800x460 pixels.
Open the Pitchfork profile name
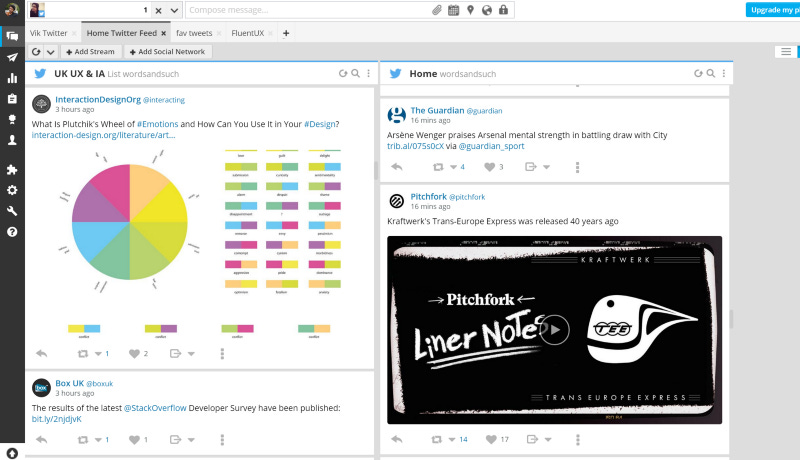429,196
